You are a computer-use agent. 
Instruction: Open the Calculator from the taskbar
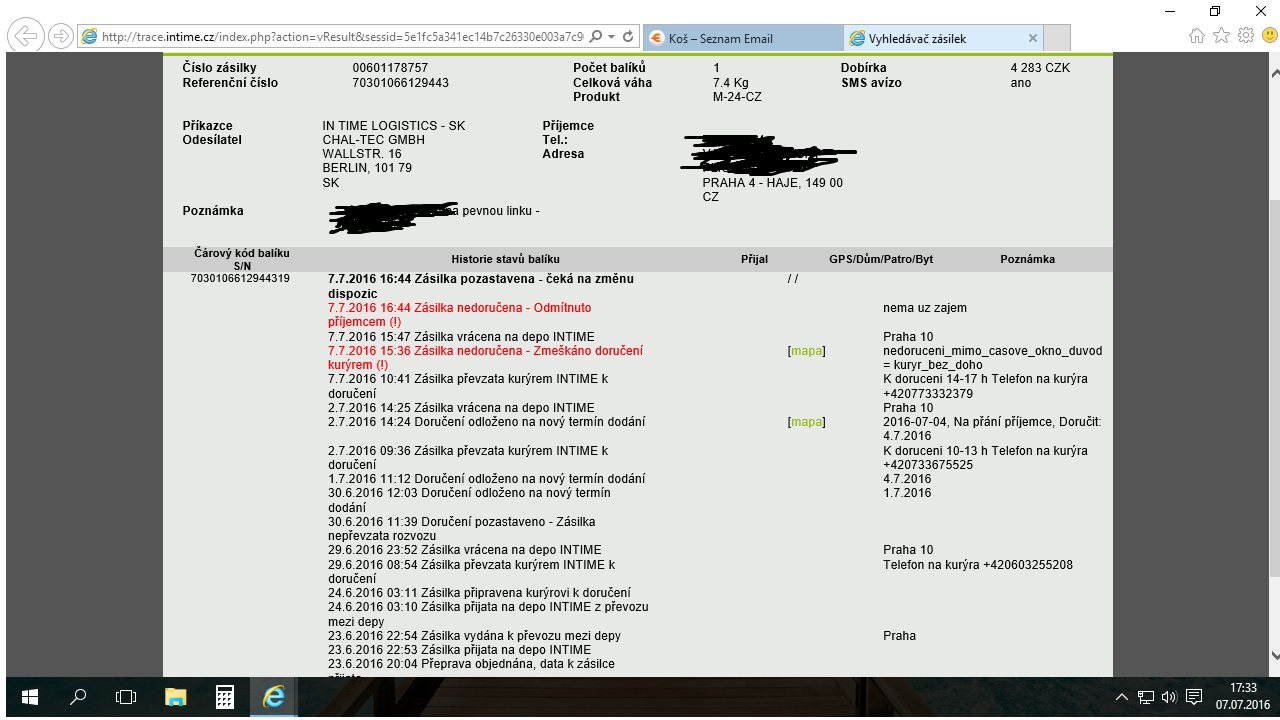point(225,697)
